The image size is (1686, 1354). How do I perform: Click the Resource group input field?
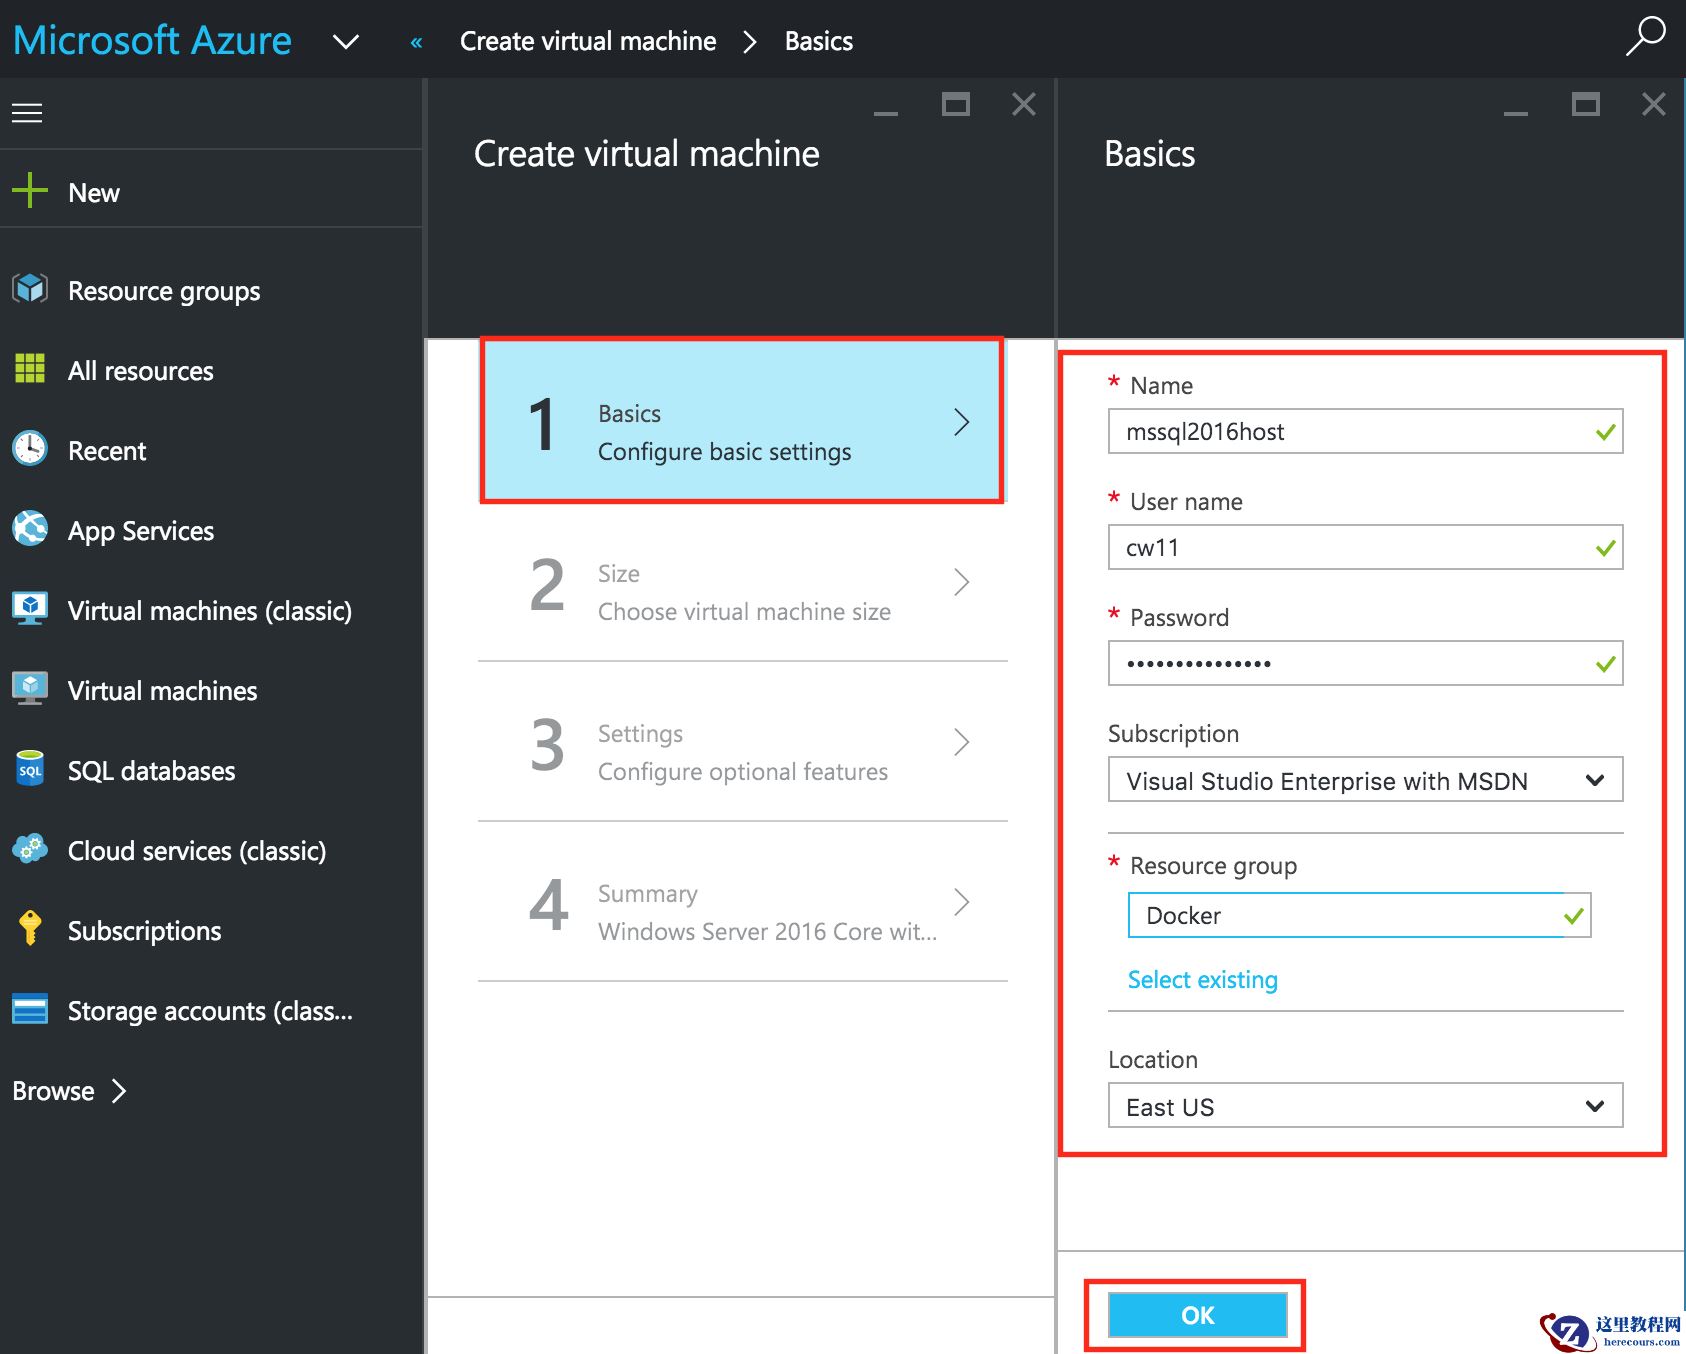click(x=1359, y=915)
